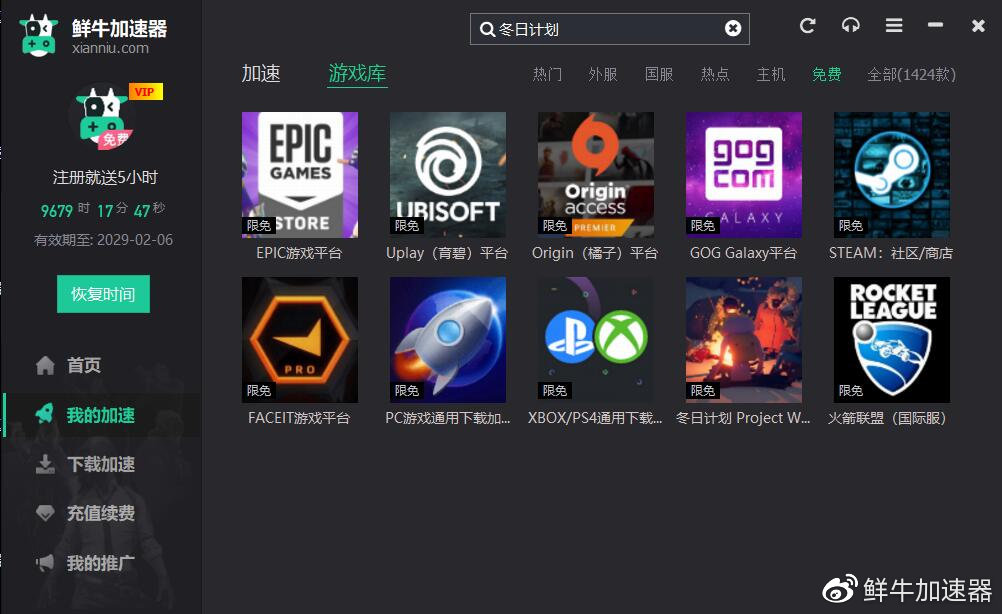The width and height of the screenshot is (1002, 614).
Task: Click the 恢复时间 button
Action: point(104,294)
